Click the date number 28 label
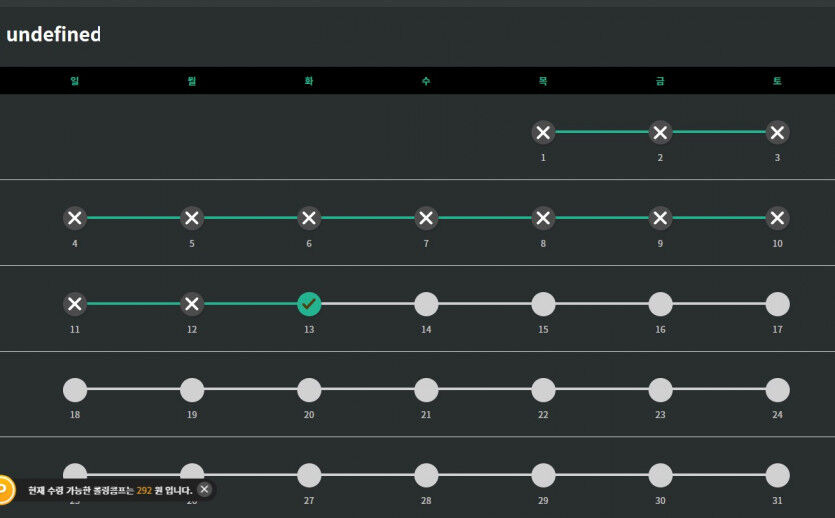Screen dimensions: 835x518 [x=426, y=500]
